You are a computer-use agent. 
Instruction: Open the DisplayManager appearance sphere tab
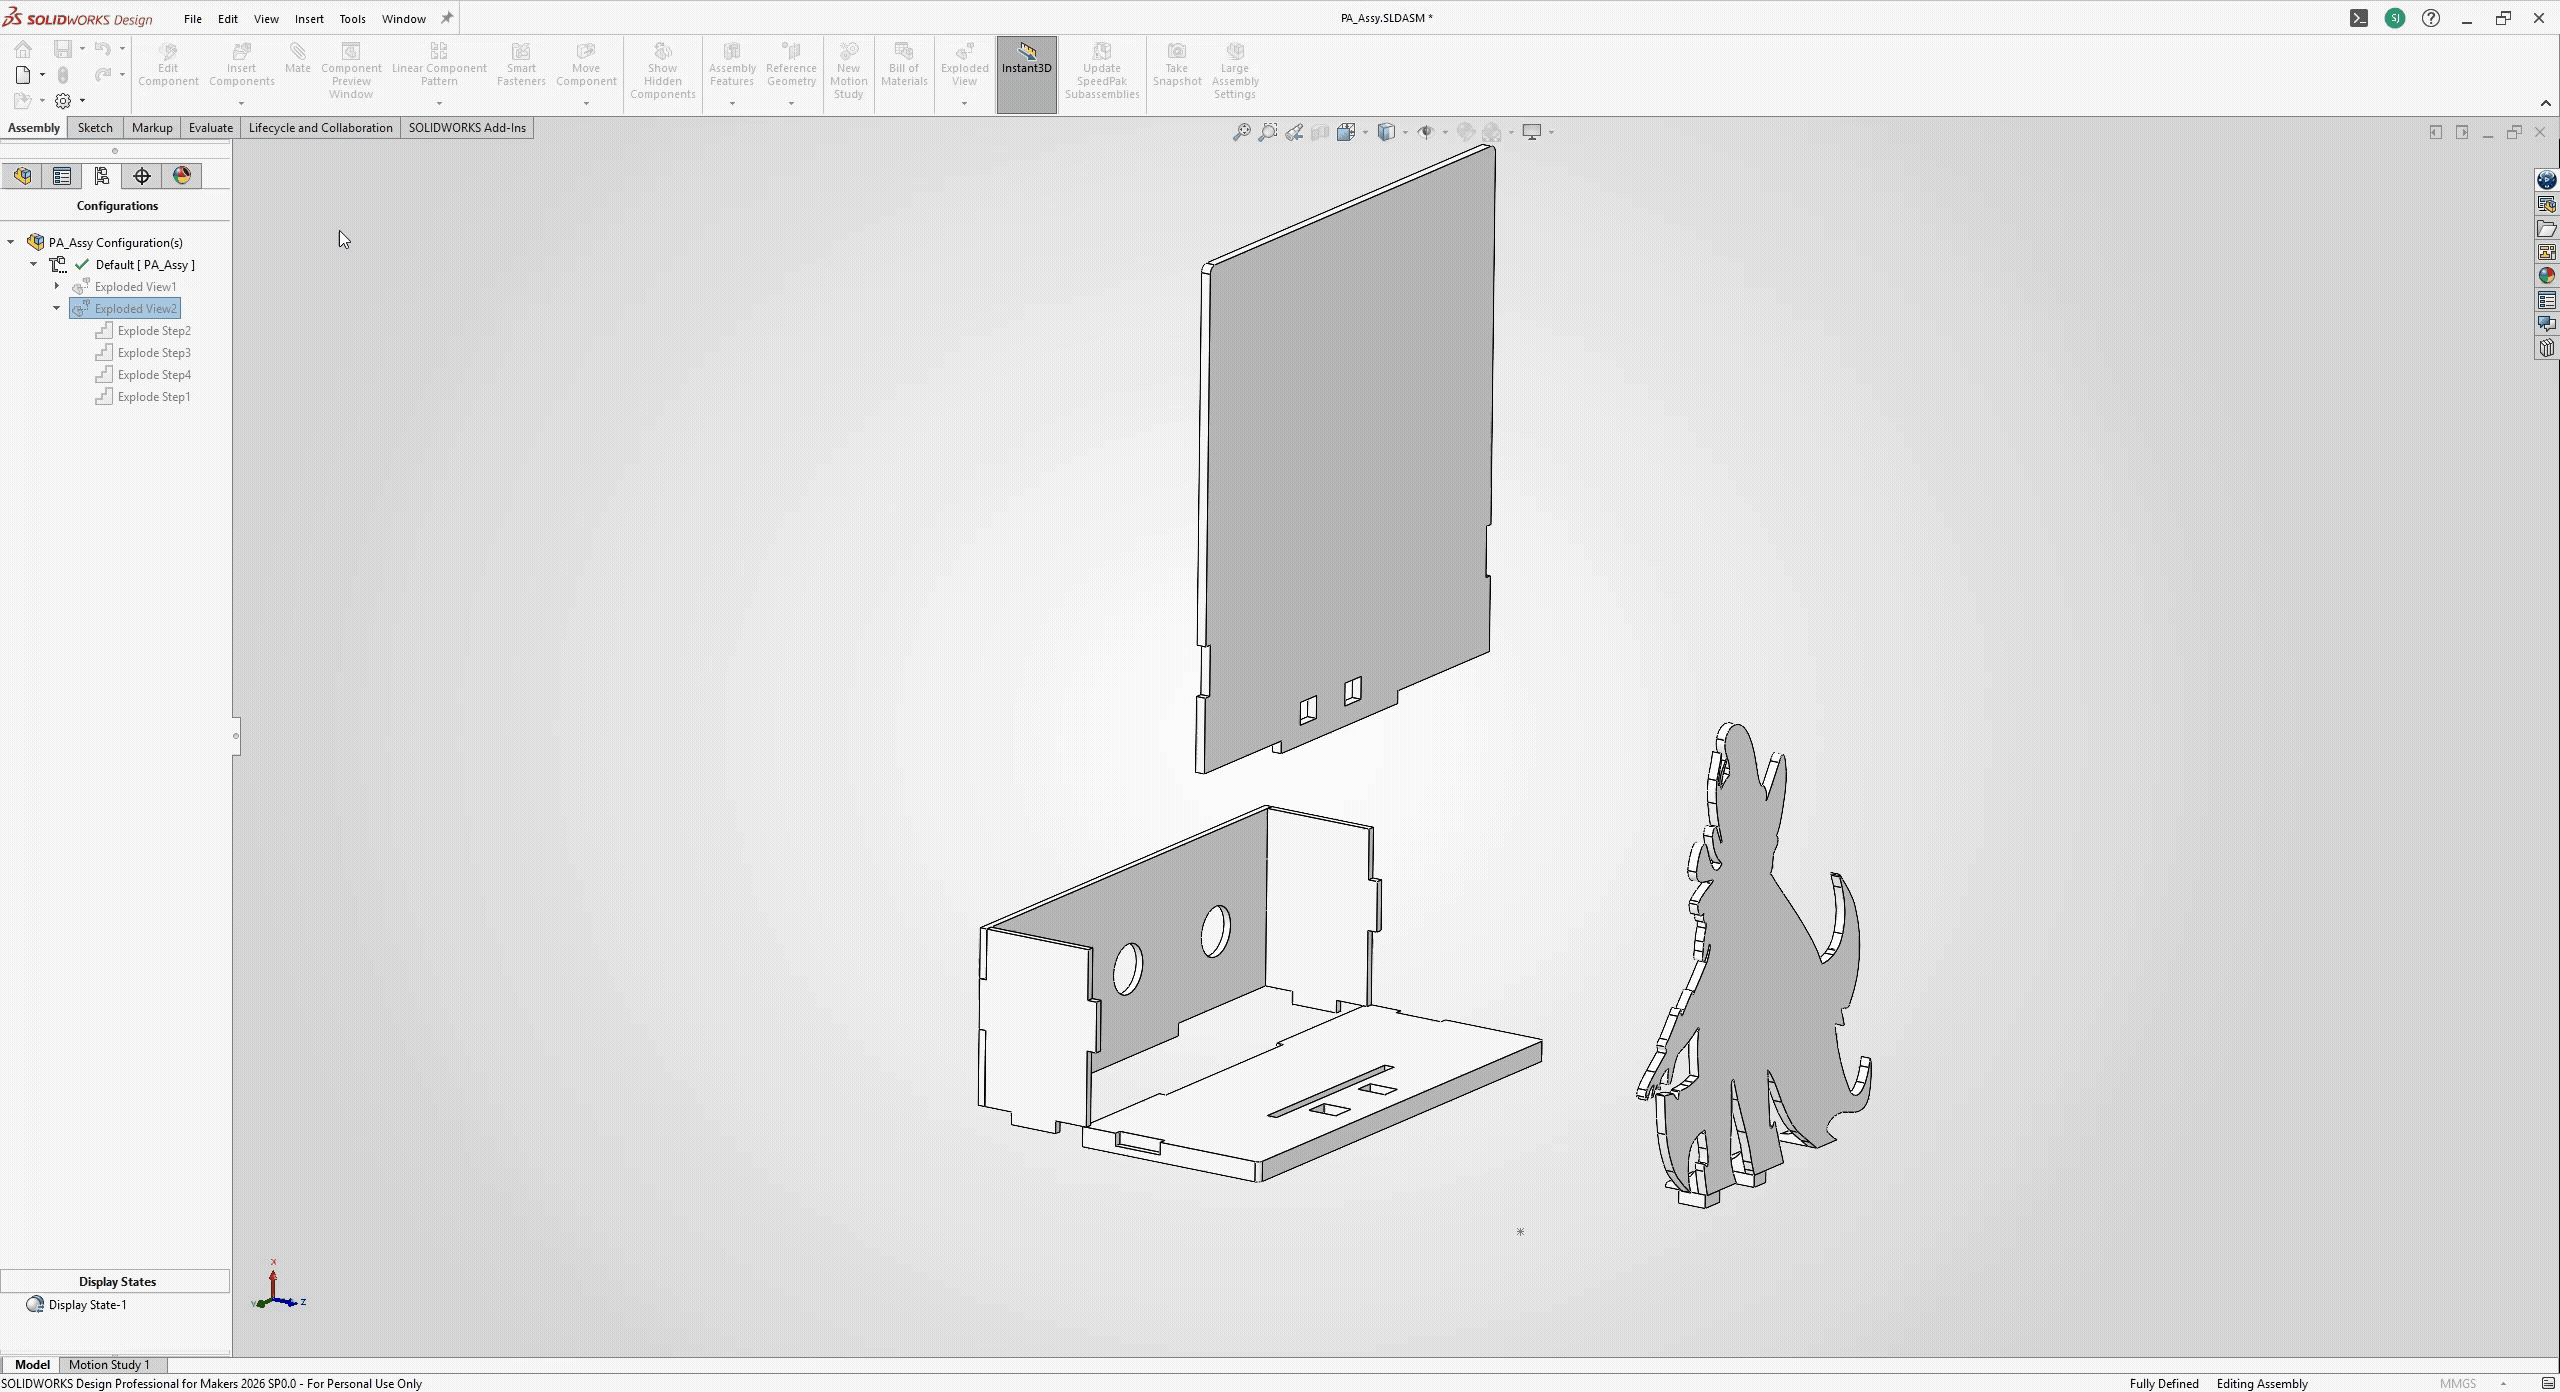(181, 176)
